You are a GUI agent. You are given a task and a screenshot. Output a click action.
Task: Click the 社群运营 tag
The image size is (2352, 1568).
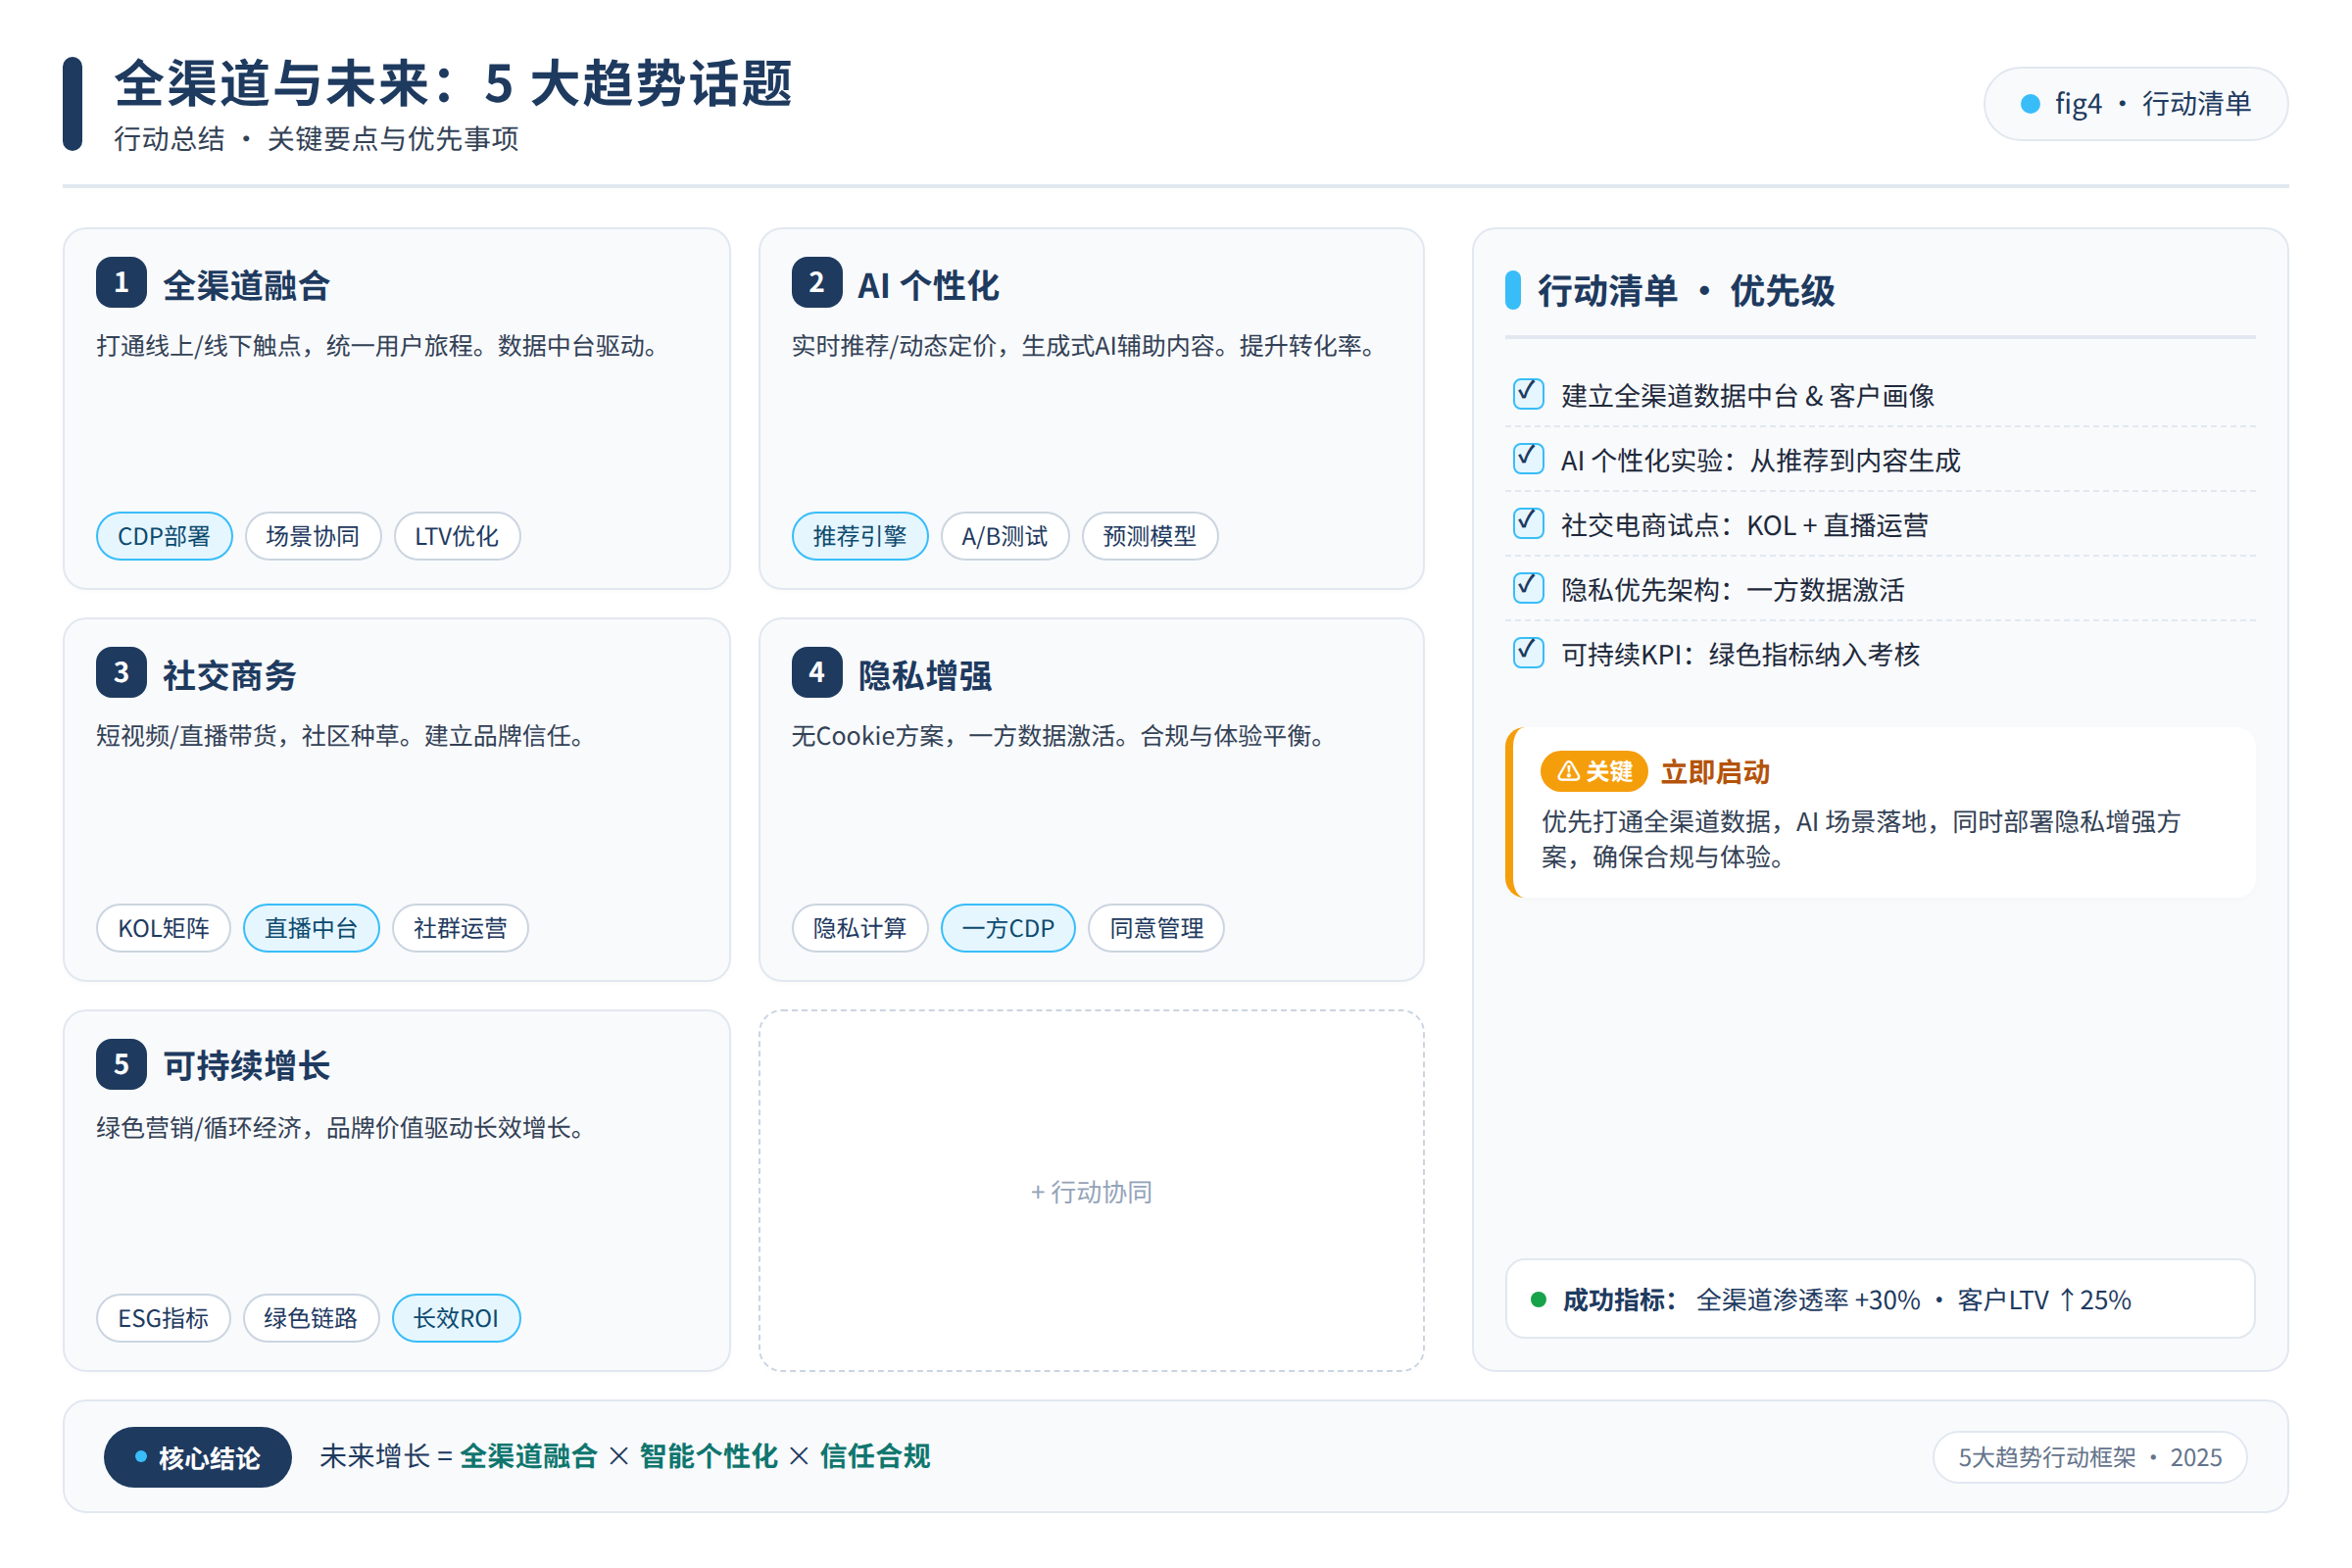coord(461,928)
